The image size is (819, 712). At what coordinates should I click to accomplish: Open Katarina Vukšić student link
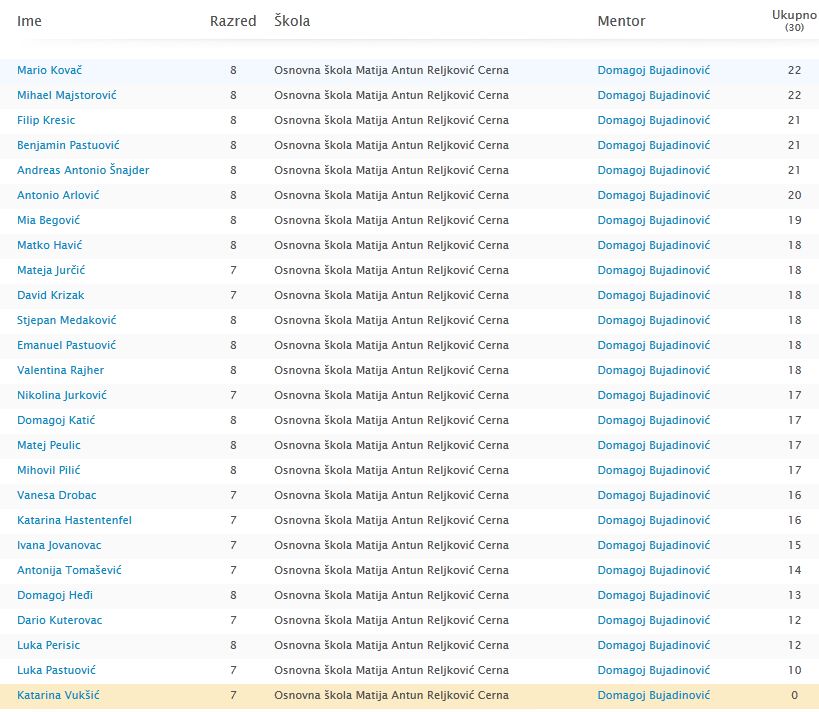[58, 695]
